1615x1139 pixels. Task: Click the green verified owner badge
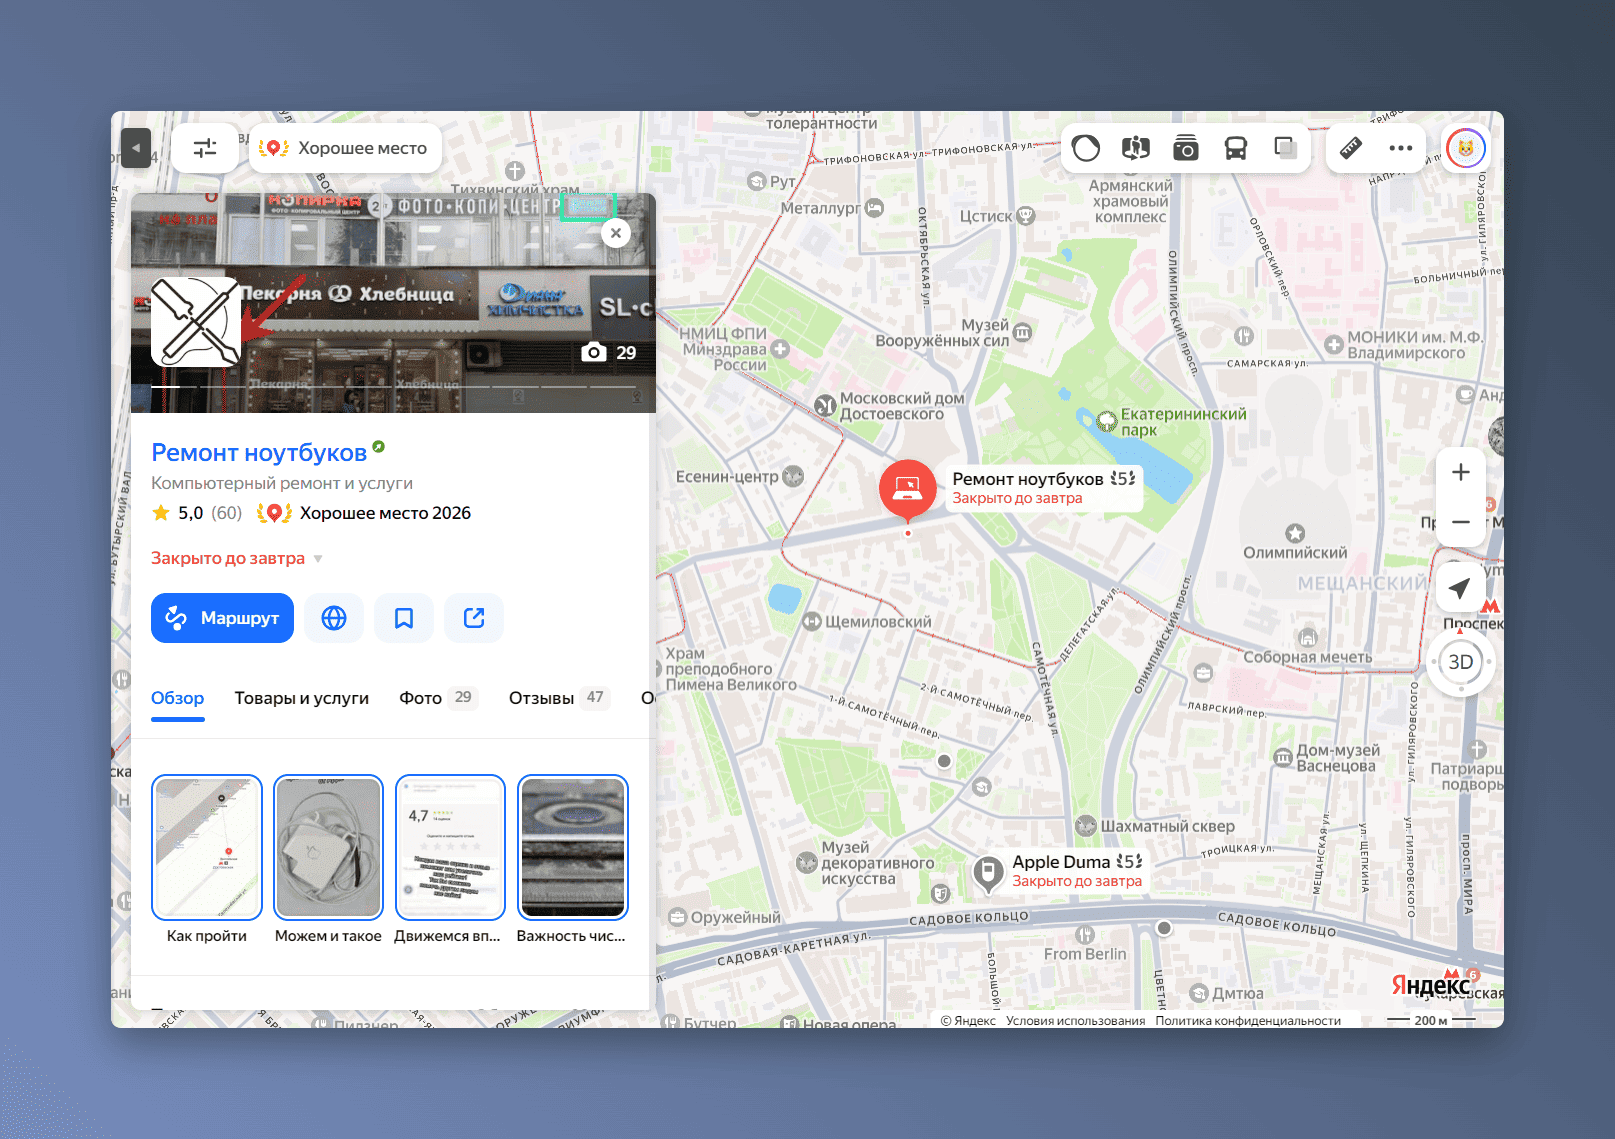(378, 446)
